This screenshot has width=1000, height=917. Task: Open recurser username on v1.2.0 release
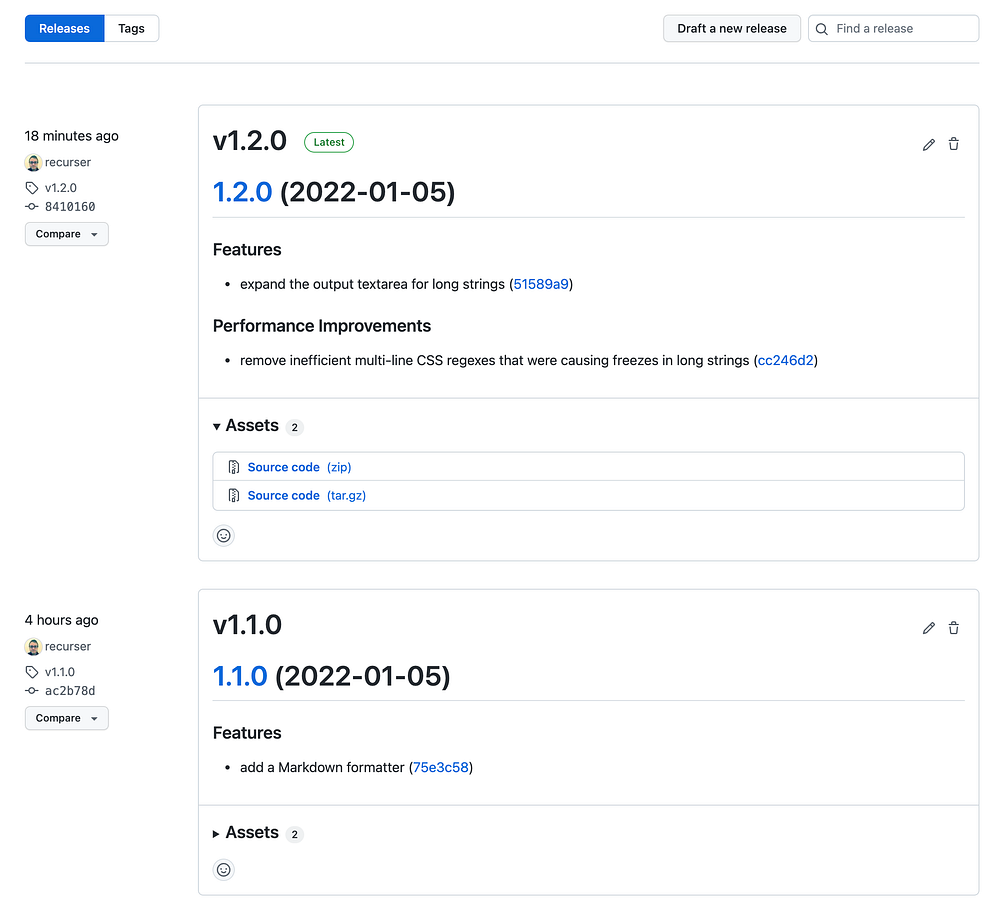pyautogui.click(x=68, y=162)
